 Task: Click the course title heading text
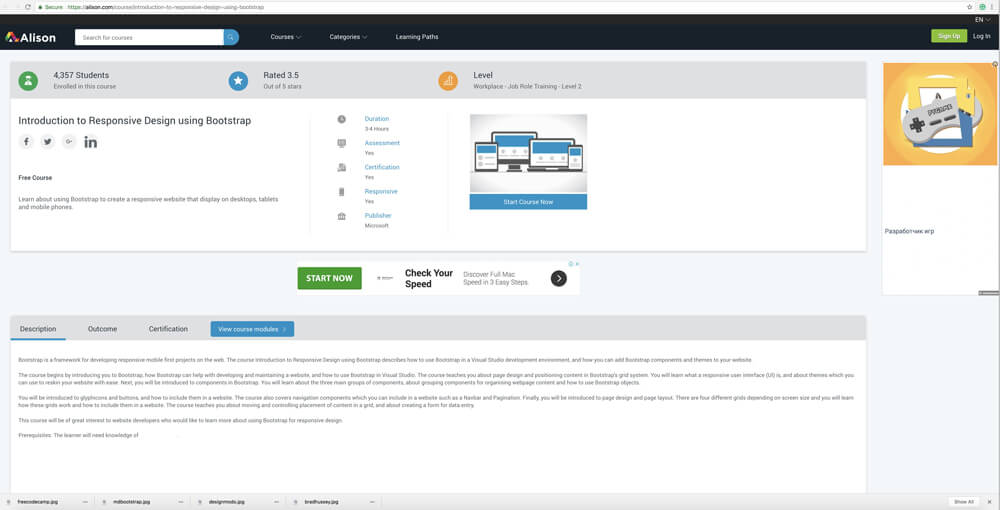point(135,121)
